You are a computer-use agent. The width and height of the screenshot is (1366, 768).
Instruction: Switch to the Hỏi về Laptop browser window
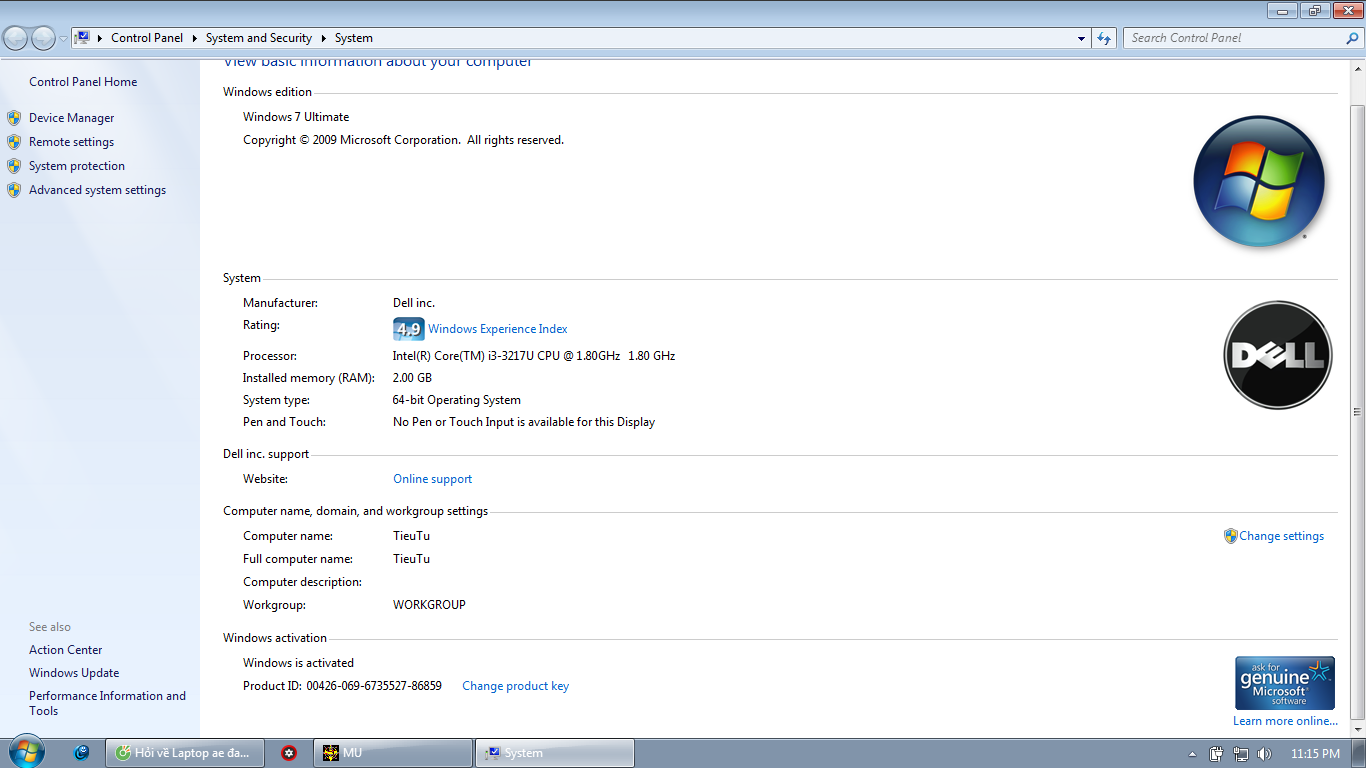pyautogui.click(x=186, y=753)
